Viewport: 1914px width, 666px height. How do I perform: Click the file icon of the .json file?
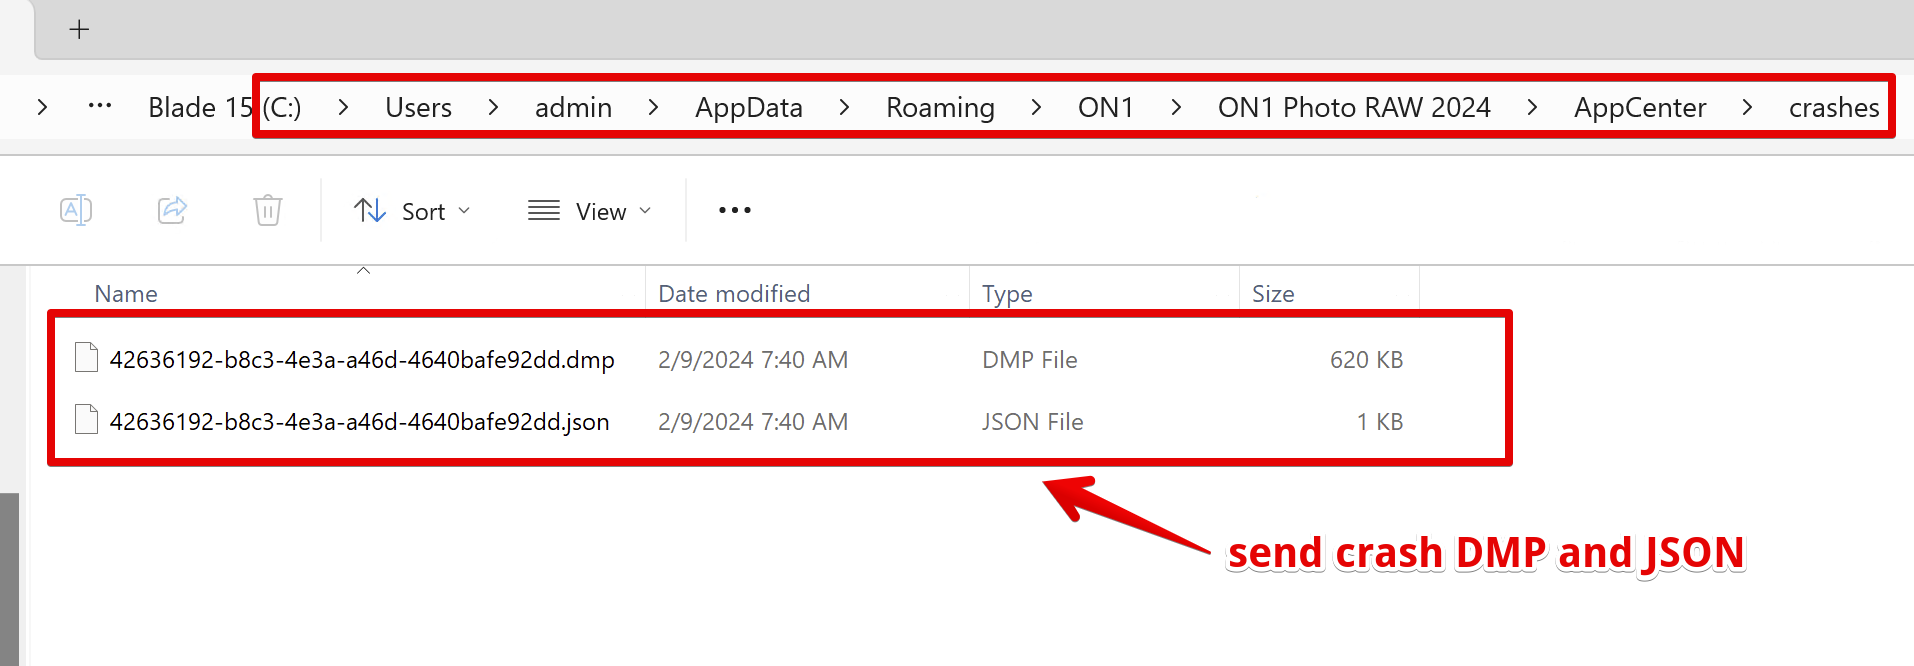pyautogui.click(x=87, y=421)
